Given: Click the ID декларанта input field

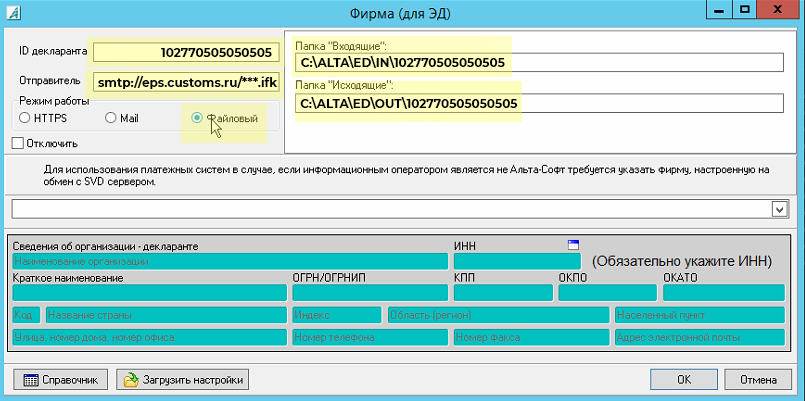Looking at the screenshot, I should pyautogui.click(x=186, y=52).
